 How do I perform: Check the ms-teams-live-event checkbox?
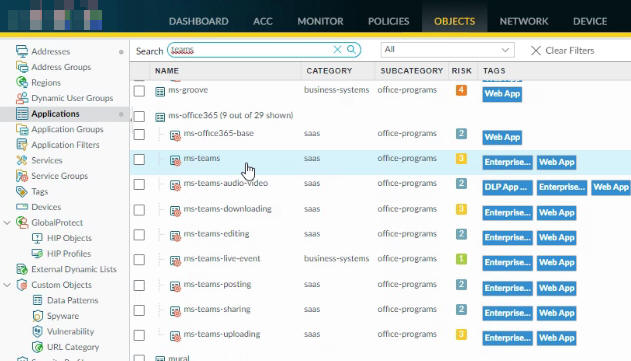click(x=139, y=260)
